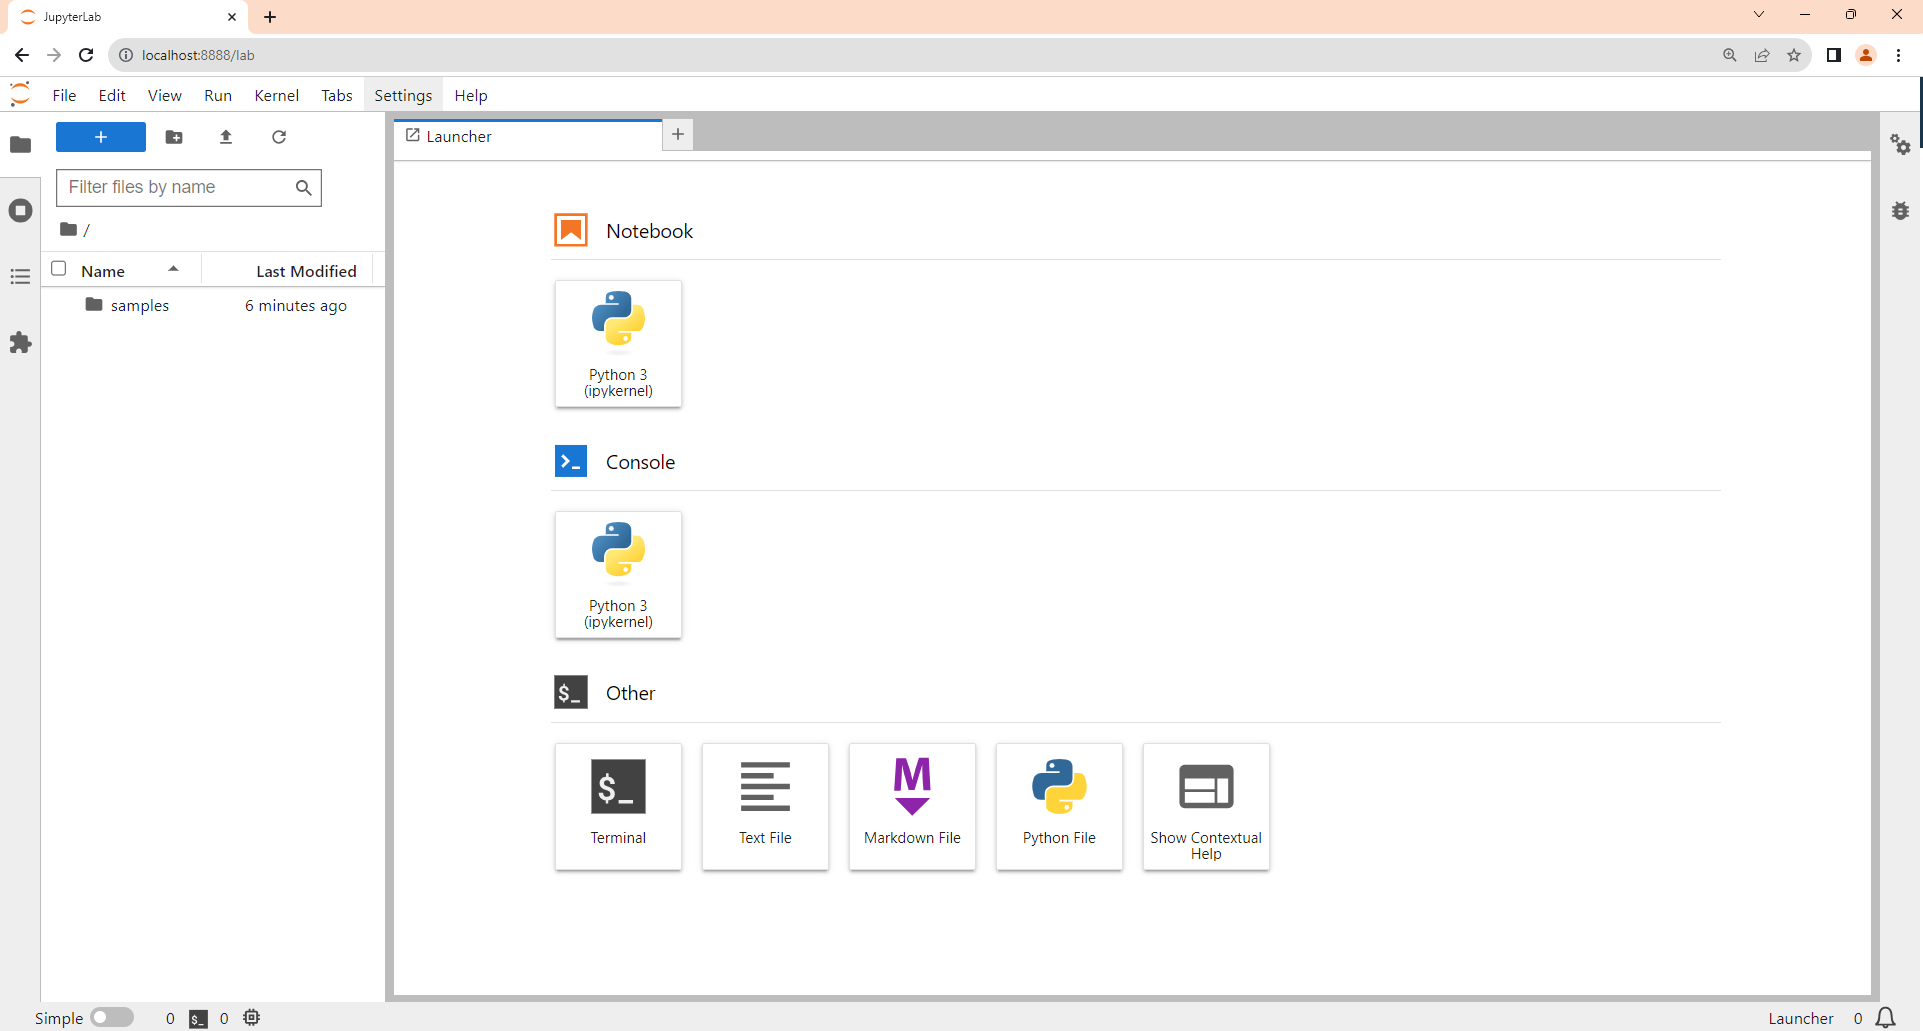1923x1031 pixels.
Task: Create a new folder in the file browser
Action: pos(174,137)
